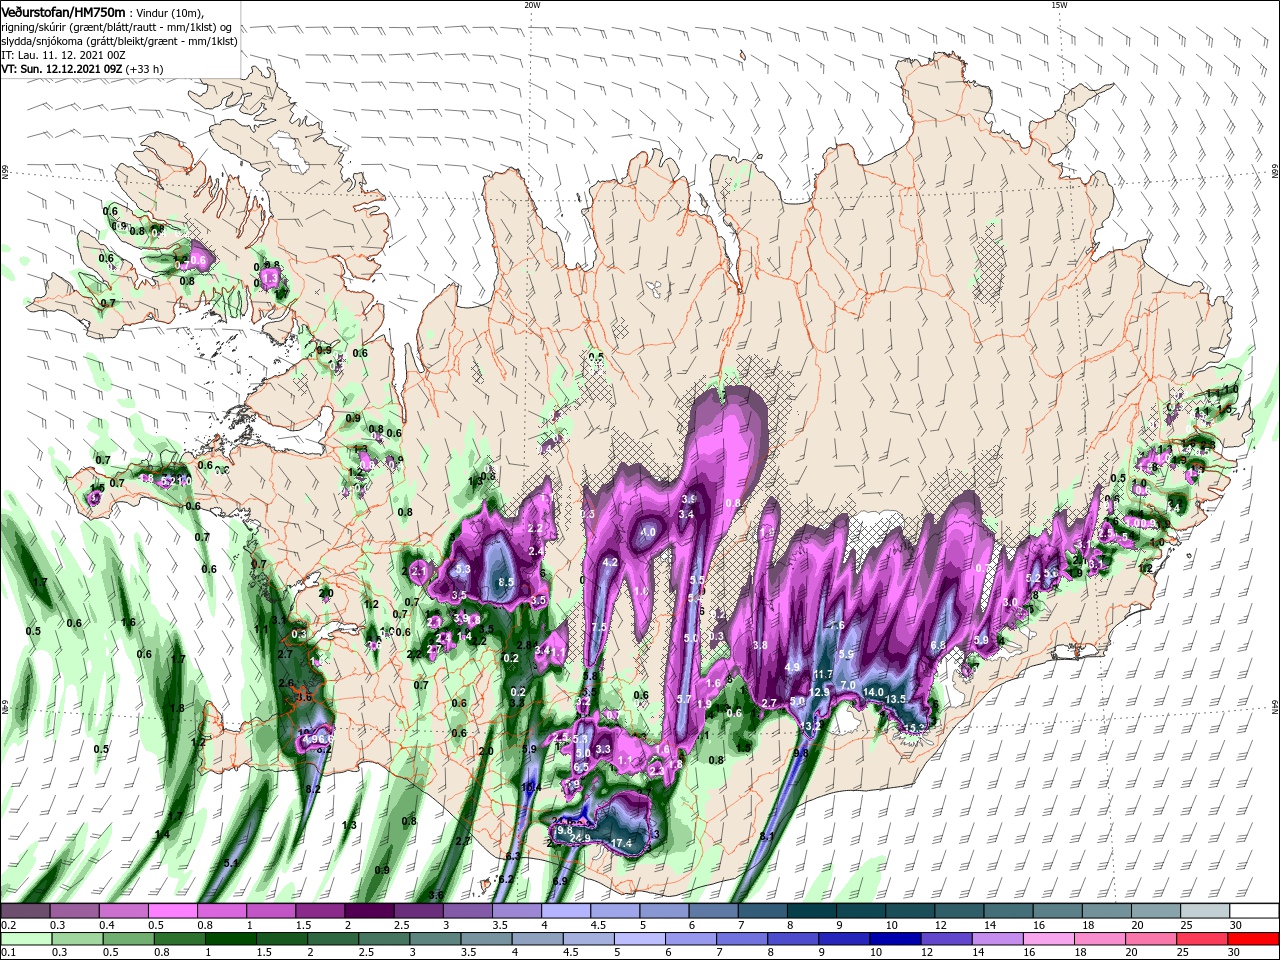Select the bright pink 0.5 snow swatch
This screenshot has width=1280, height=960.
(x=172, y=911)
